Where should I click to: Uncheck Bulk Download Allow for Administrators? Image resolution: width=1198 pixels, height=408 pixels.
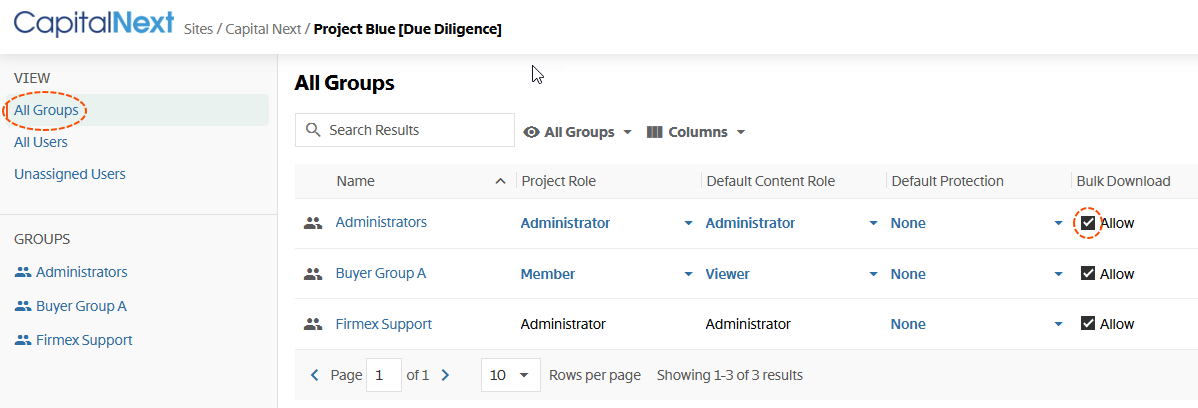[1088, 223]
